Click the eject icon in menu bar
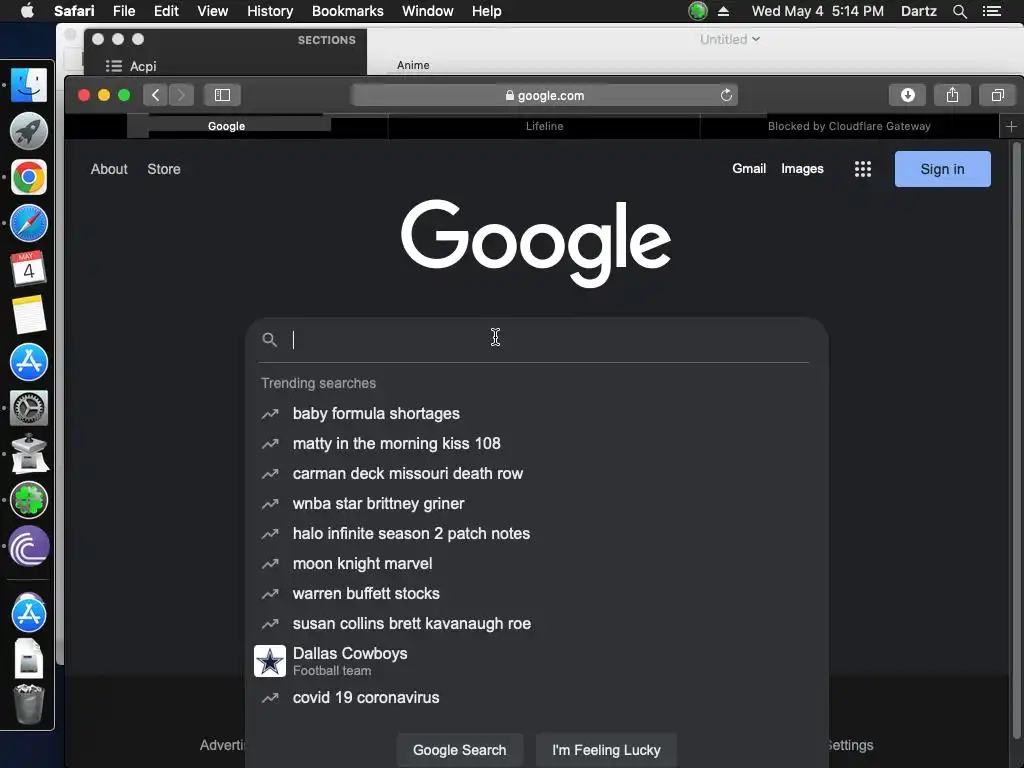This screenshot has height=768, width=1024. tap(724, 11)
